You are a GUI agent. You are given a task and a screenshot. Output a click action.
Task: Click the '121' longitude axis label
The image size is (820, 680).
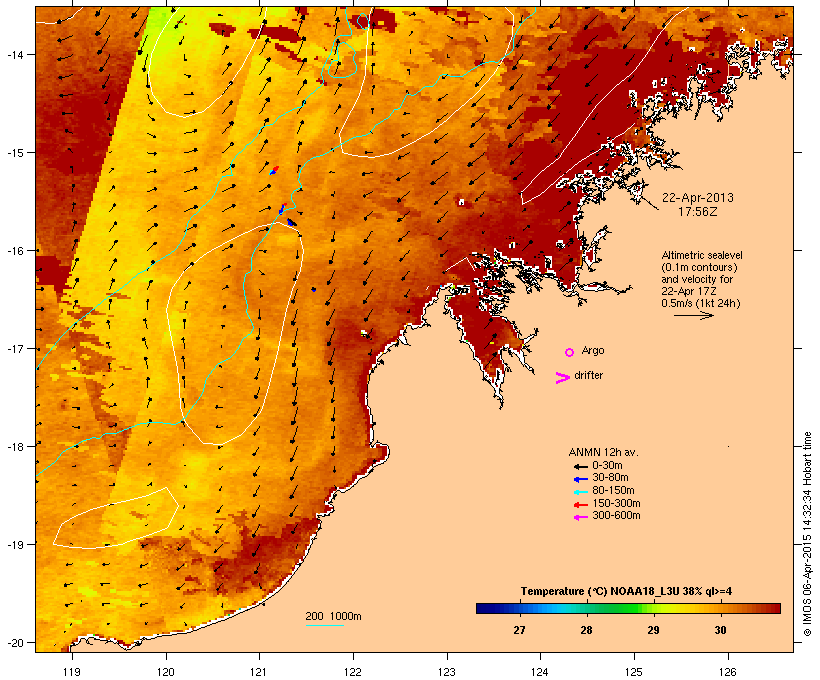pyautogui.click(x=259, y=672)
